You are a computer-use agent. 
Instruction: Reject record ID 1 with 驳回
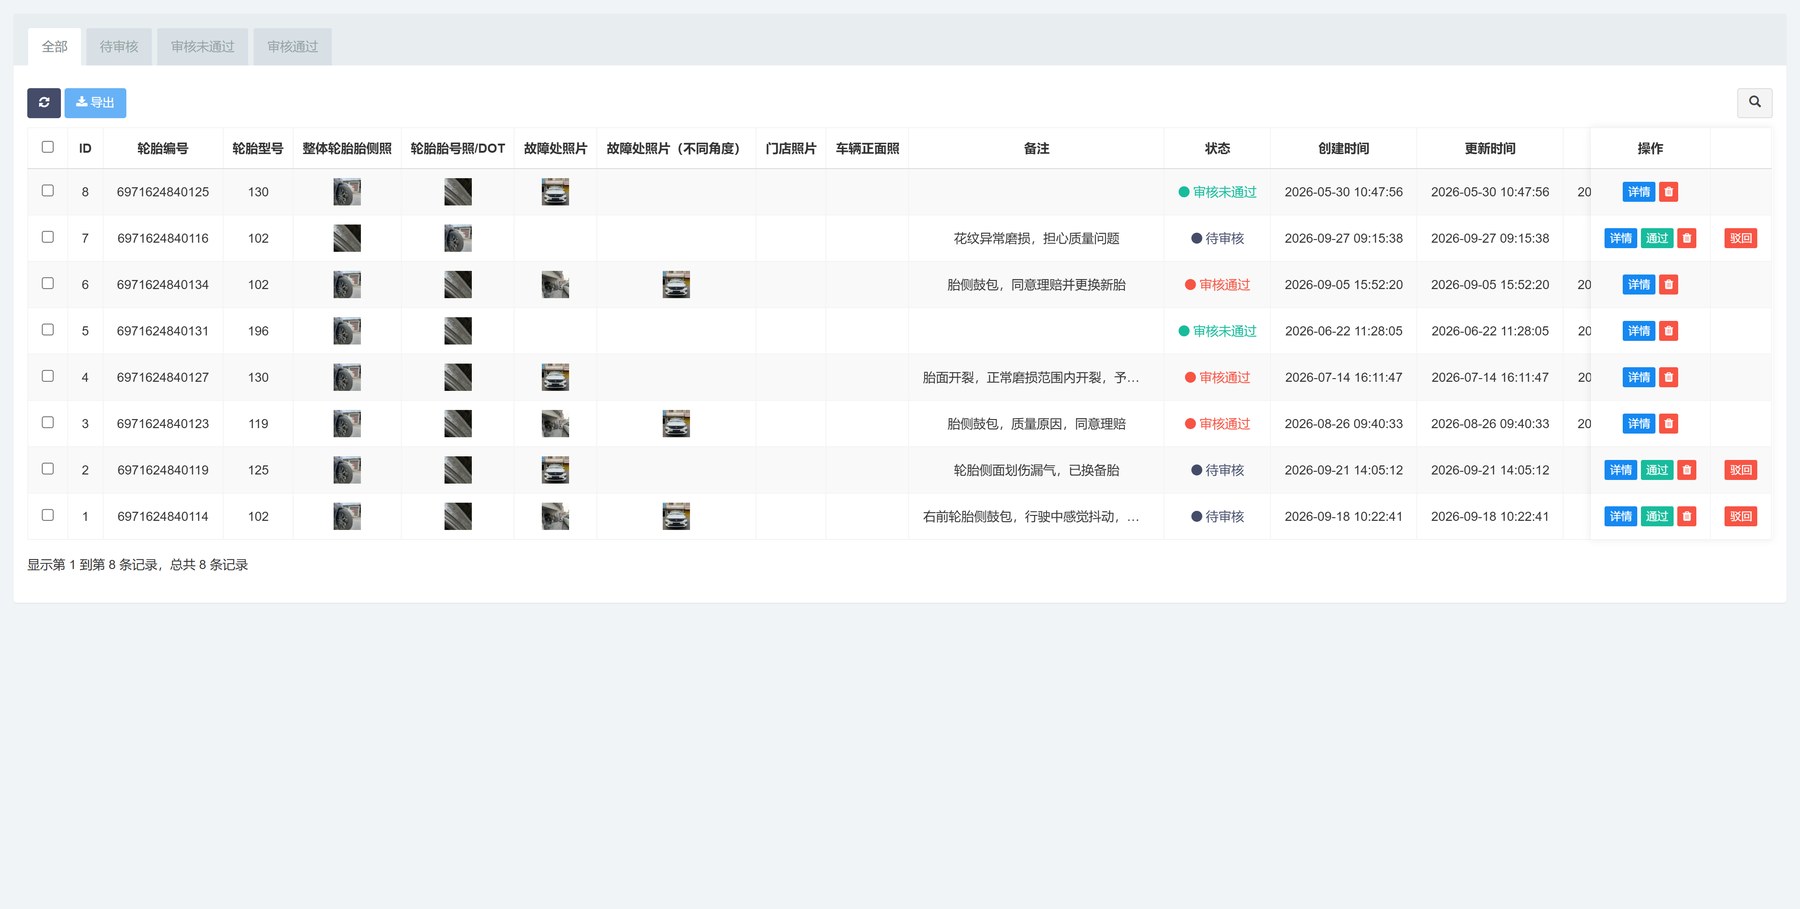pyautogui.click(x=1741, y=516)
